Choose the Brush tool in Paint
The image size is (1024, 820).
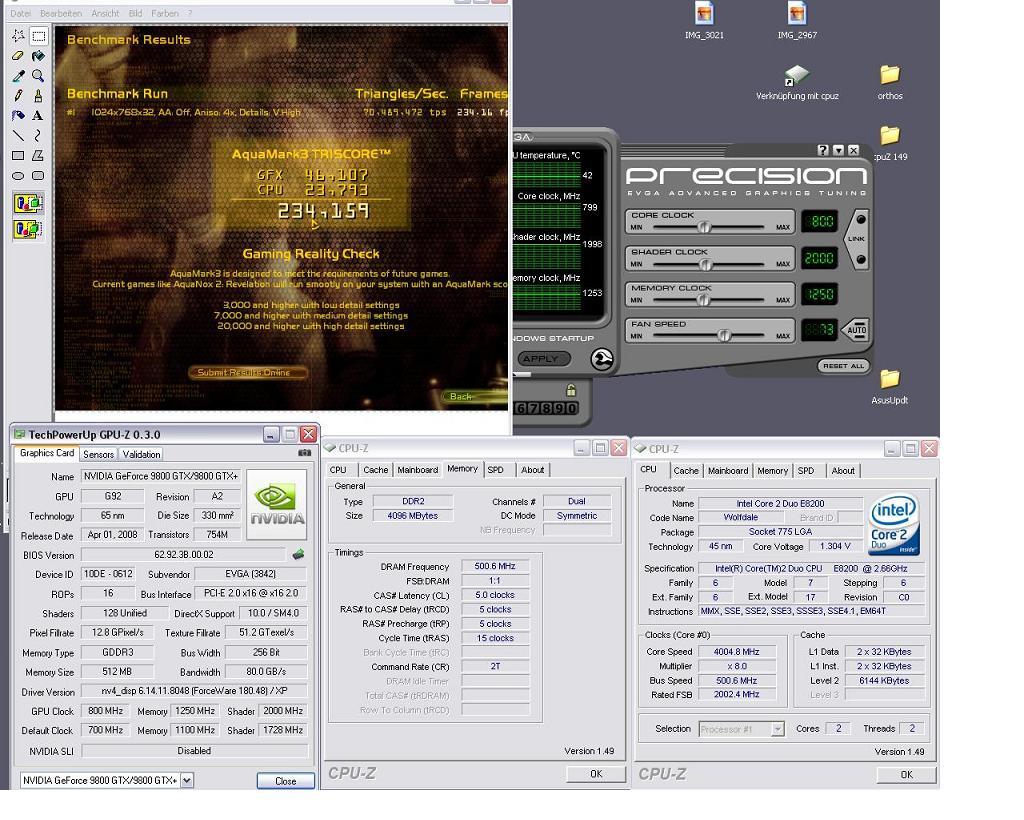pos(39,96)
